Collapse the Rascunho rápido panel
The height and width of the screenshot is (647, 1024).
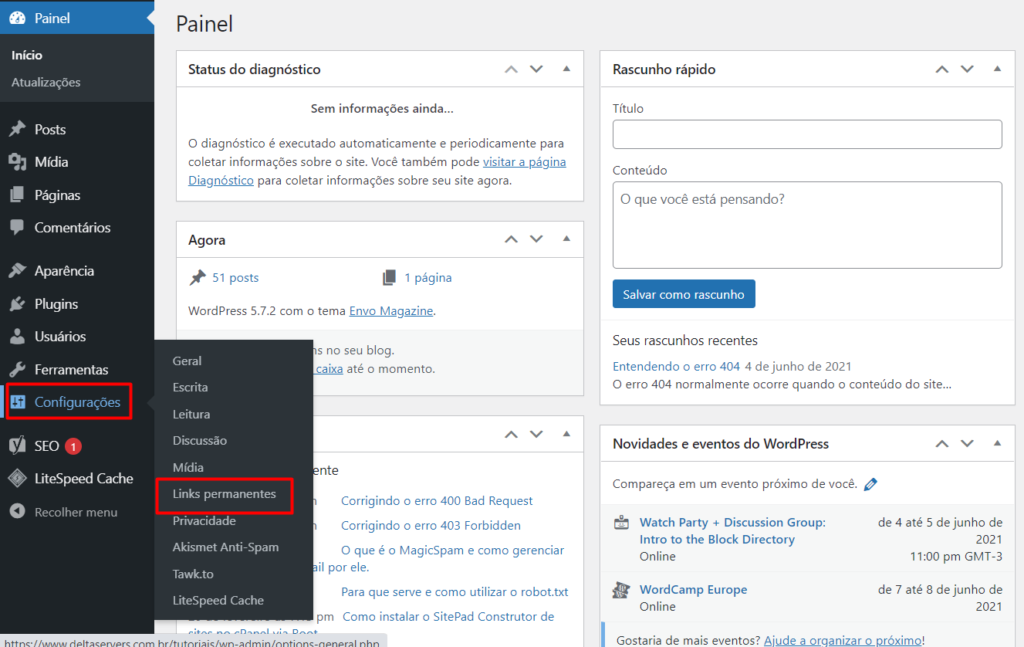click(996, 69)
